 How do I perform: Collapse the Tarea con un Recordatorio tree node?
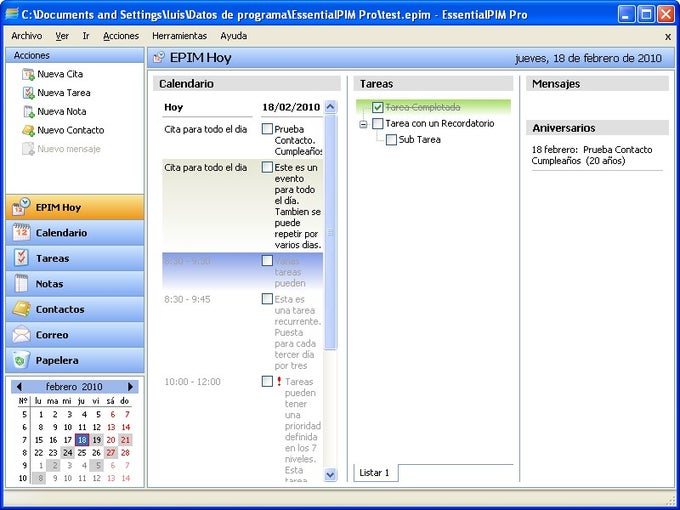[363, 125]
